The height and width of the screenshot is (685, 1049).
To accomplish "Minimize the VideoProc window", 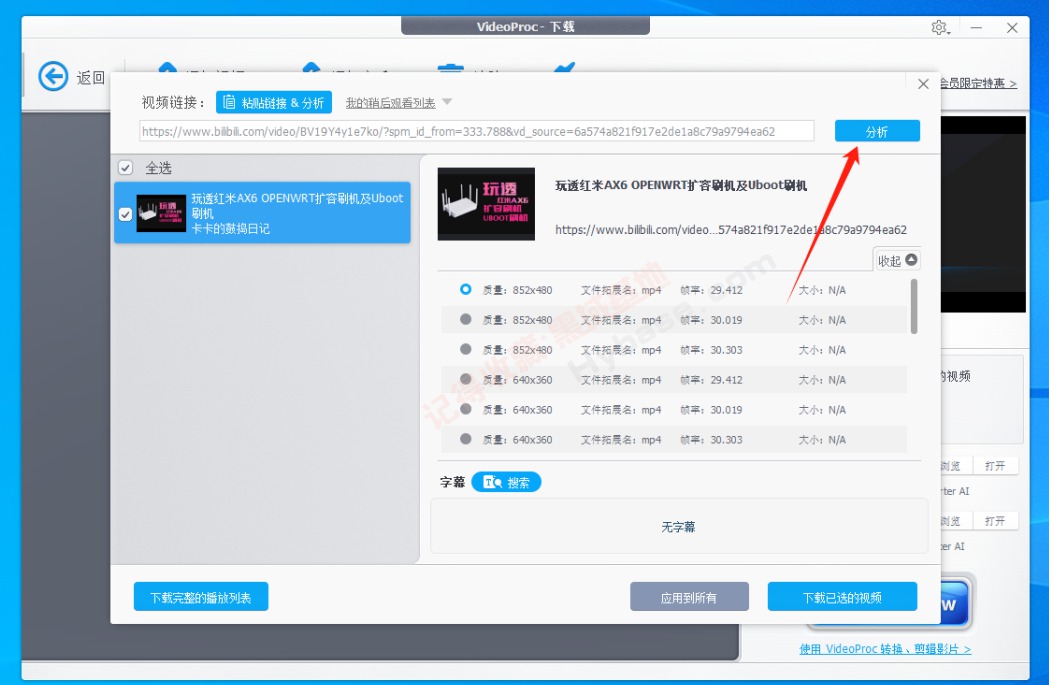I will (x=976, y=27).
